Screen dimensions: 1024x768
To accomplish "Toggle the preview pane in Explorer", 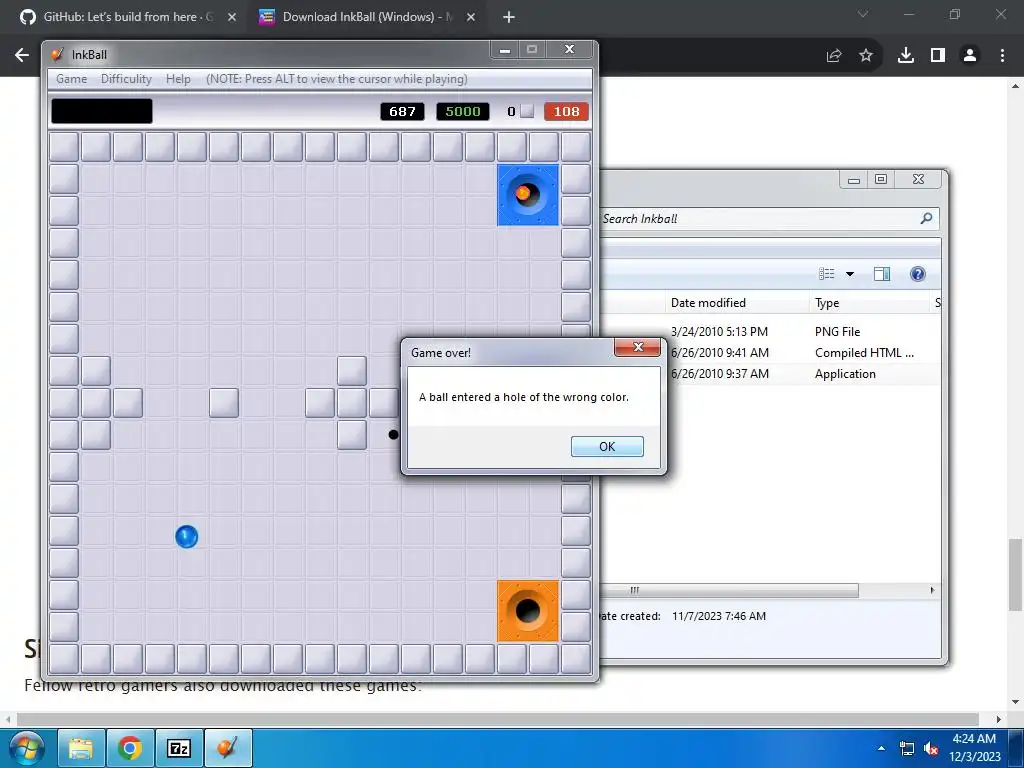I will 882,274.
